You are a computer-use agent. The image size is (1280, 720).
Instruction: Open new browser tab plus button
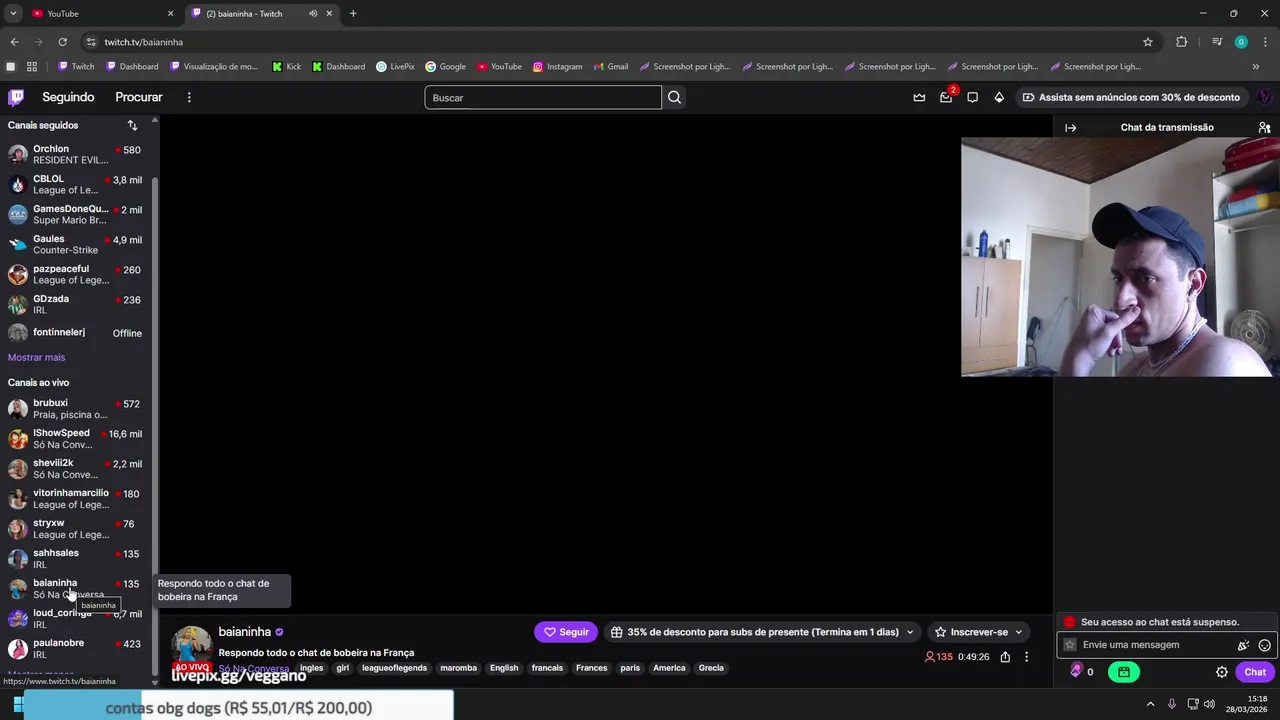coord(353,13)
